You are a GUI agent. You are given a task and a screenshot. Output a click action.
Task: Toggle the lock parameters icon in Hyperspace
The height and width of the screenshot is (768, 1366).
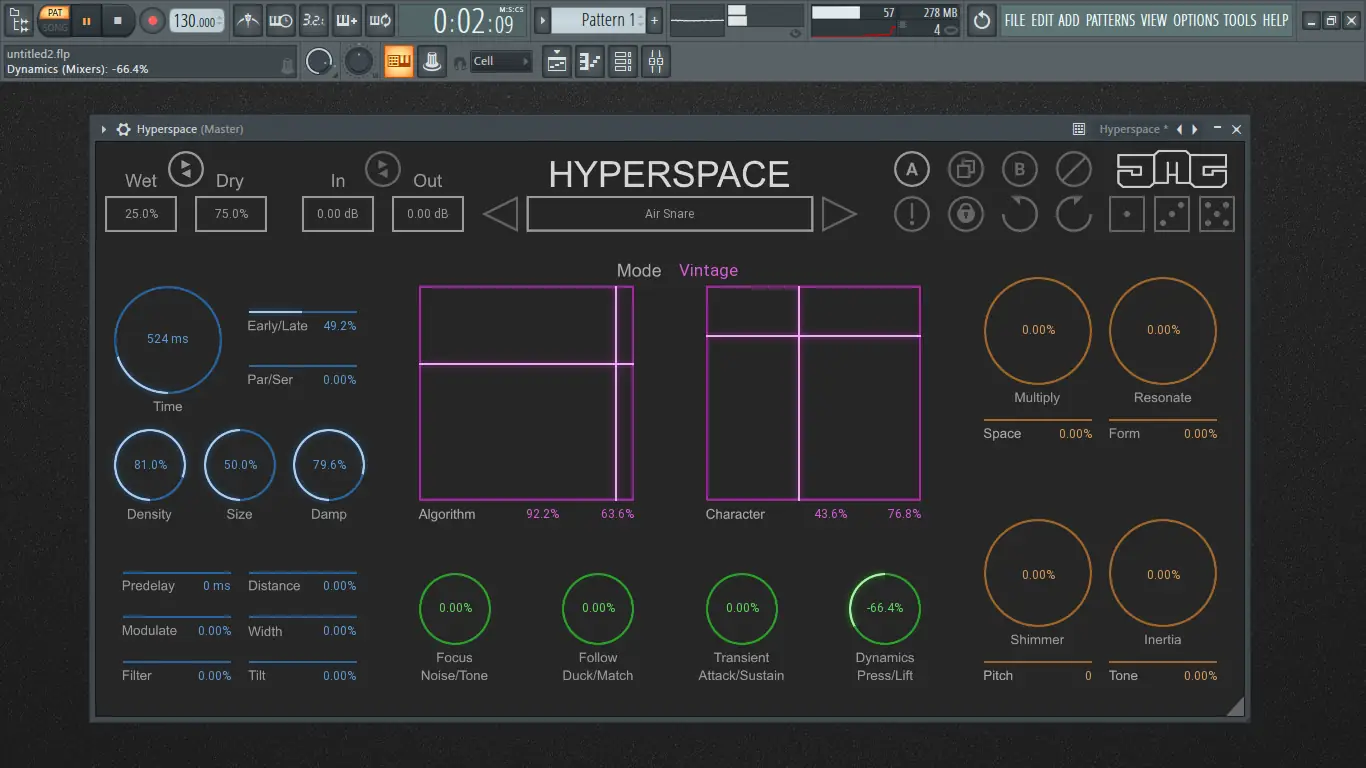[965, 213]
